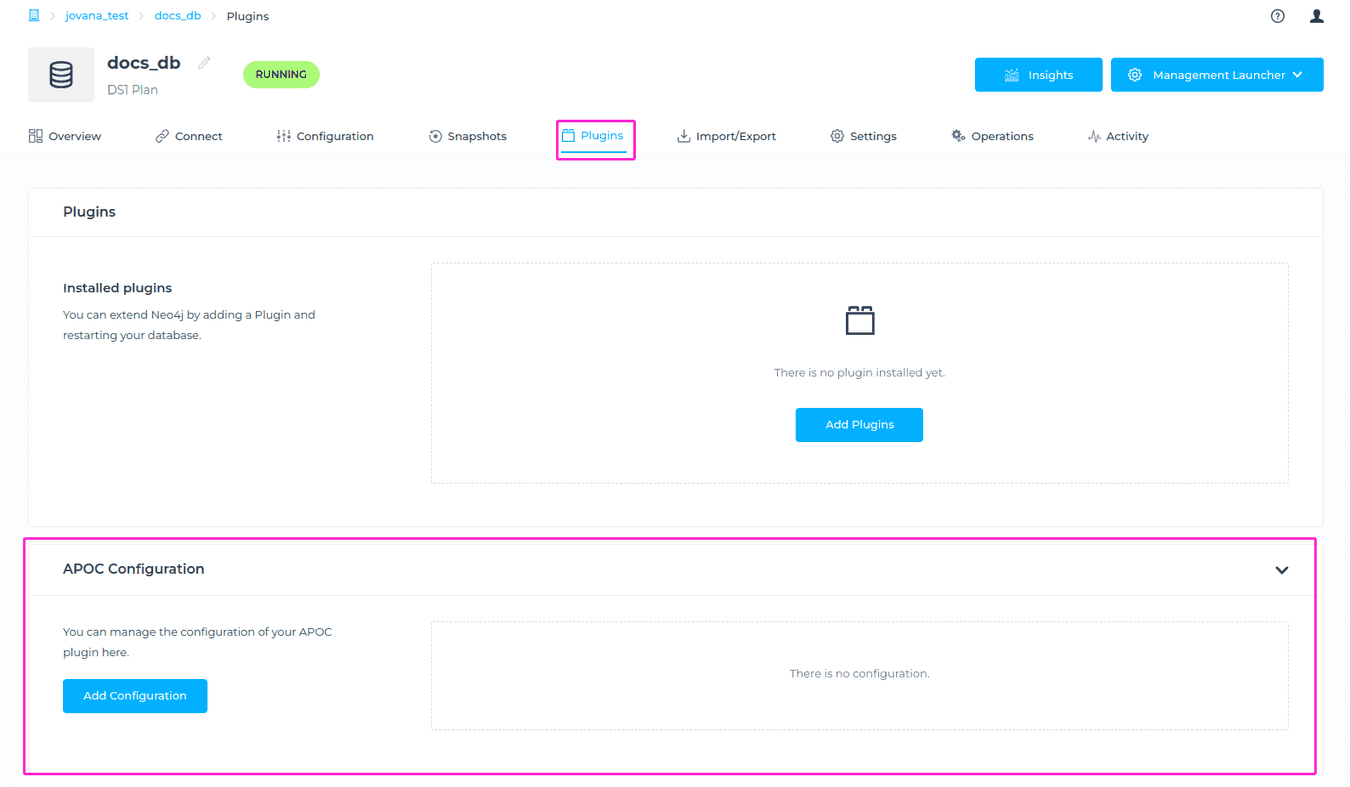
Task: Click the home building icon in breadcrumb
Action: pos(34,16)
